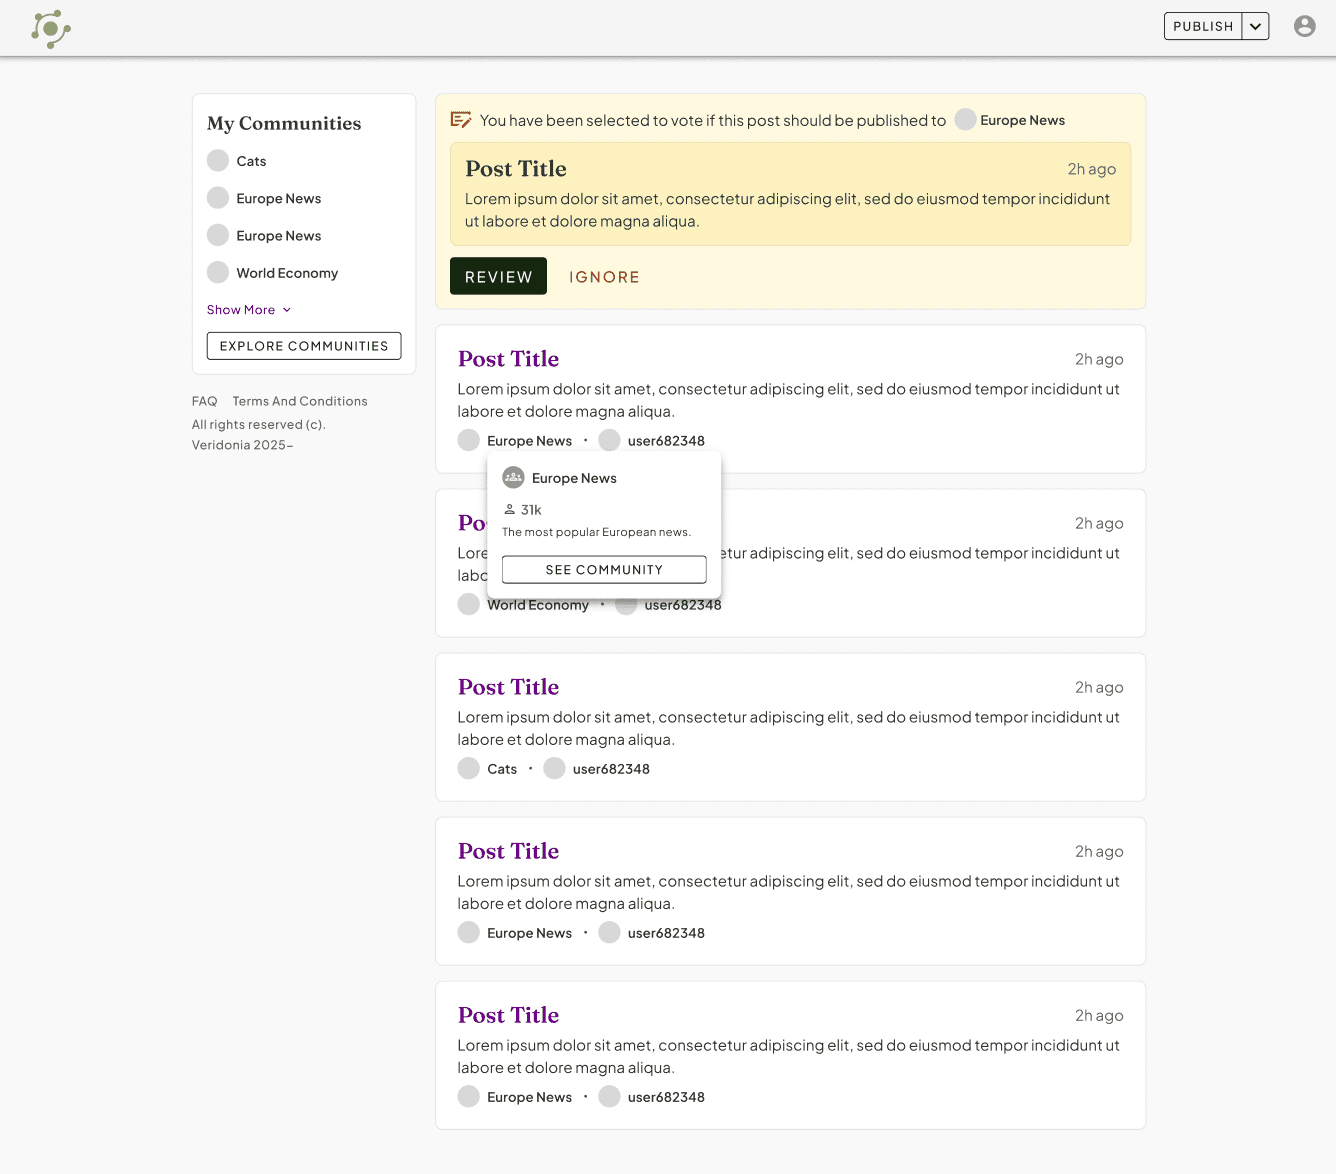Open the Publish dropdown arrow

[x=1255, y=26]
